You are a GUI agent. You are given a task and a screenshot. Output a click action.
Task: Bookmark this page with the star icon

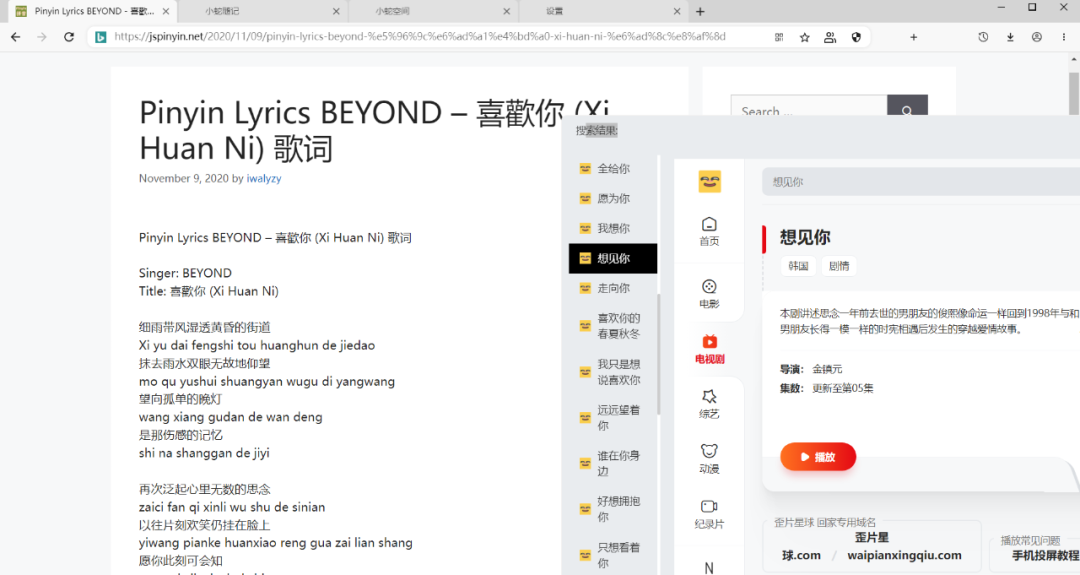(804, 37)
